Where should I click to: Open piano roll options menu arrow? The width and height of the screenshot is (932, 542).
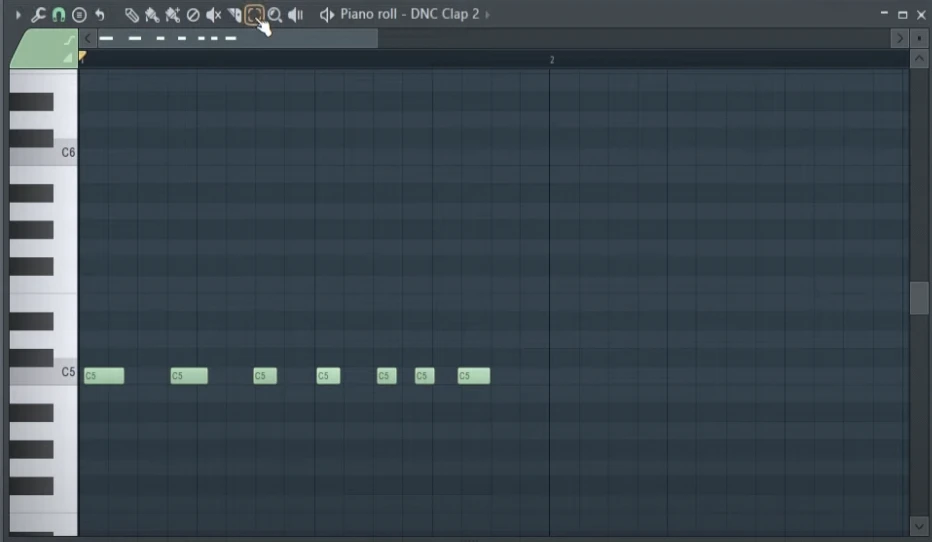click(18, 15)
